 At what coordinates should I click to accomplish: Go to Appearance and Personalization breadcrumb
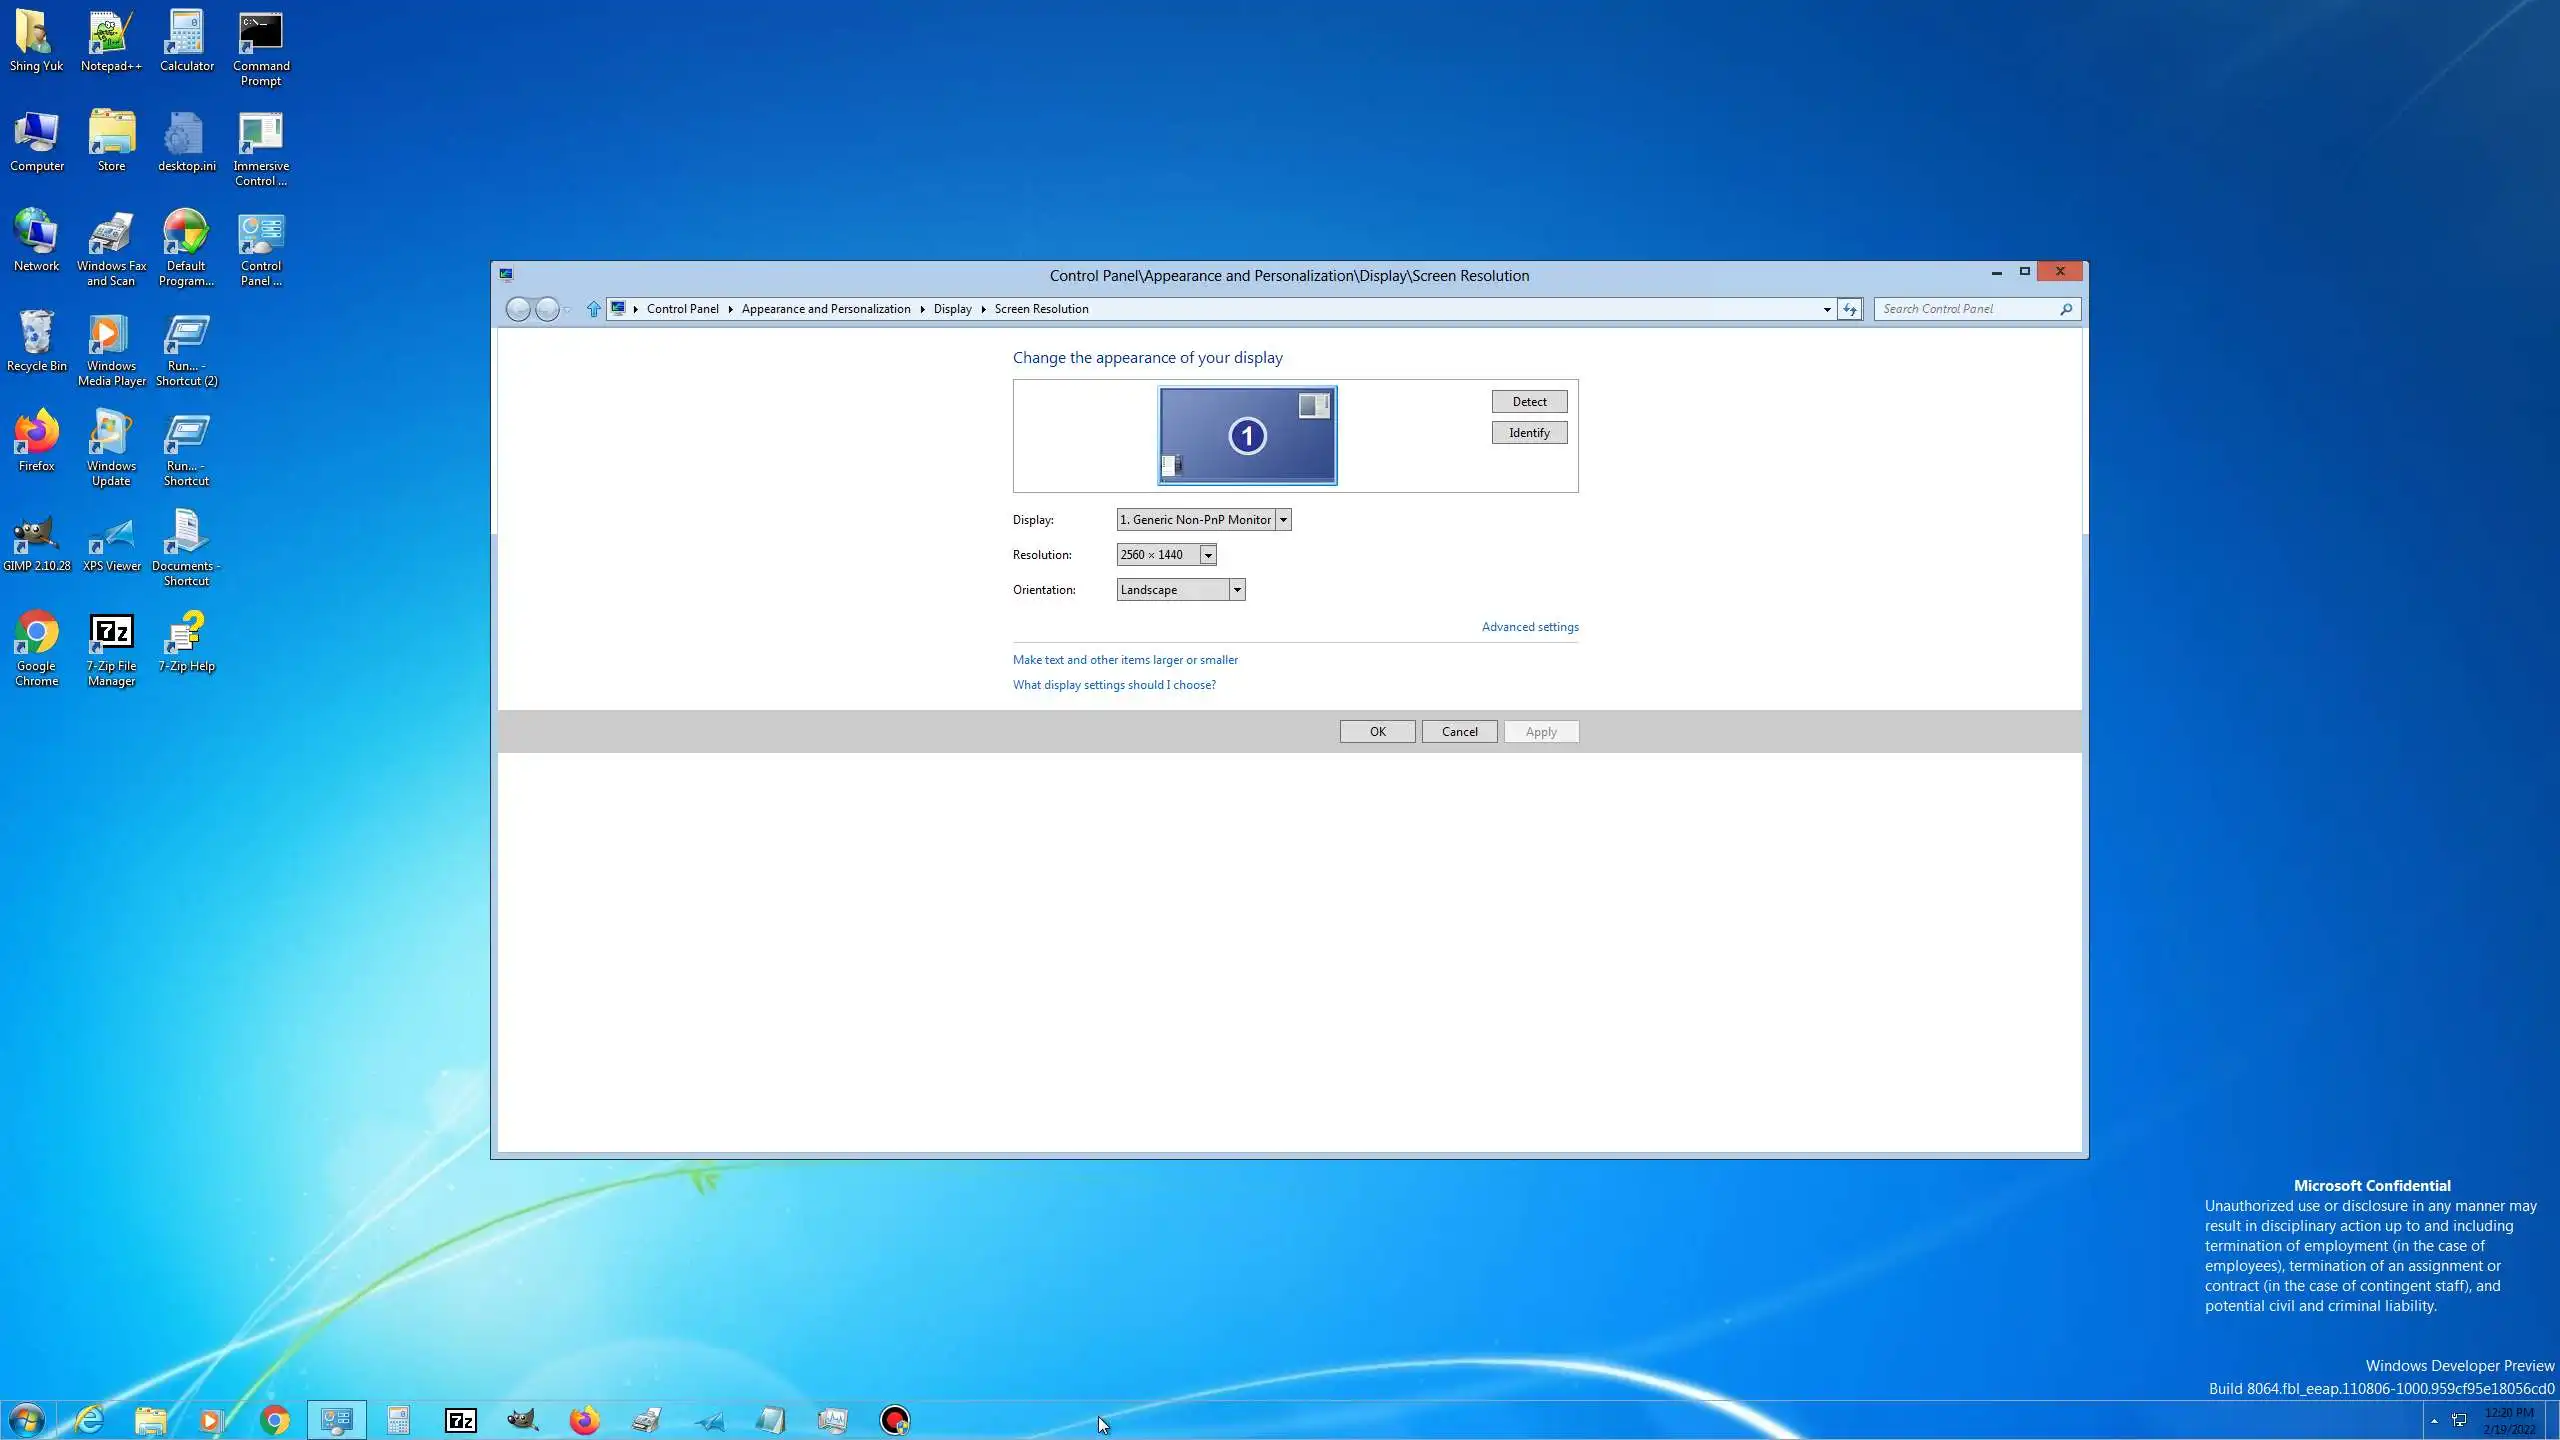825,309
